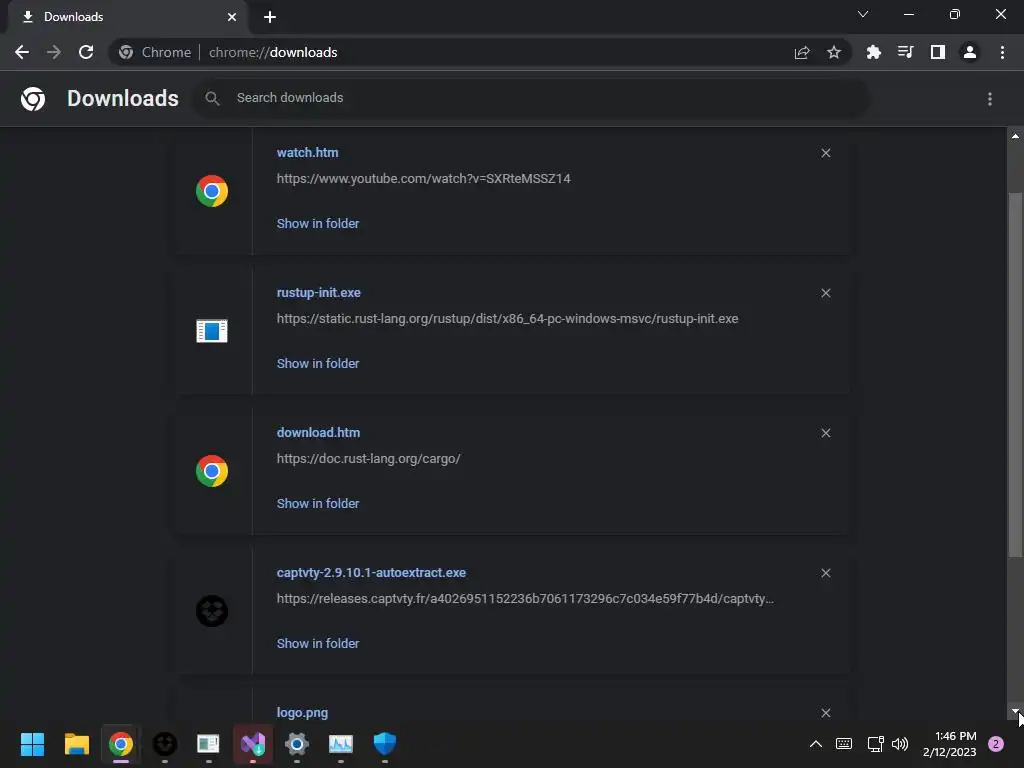Show watch.htm in folder
Screen dimensions: 1024x768
[318, 223]
